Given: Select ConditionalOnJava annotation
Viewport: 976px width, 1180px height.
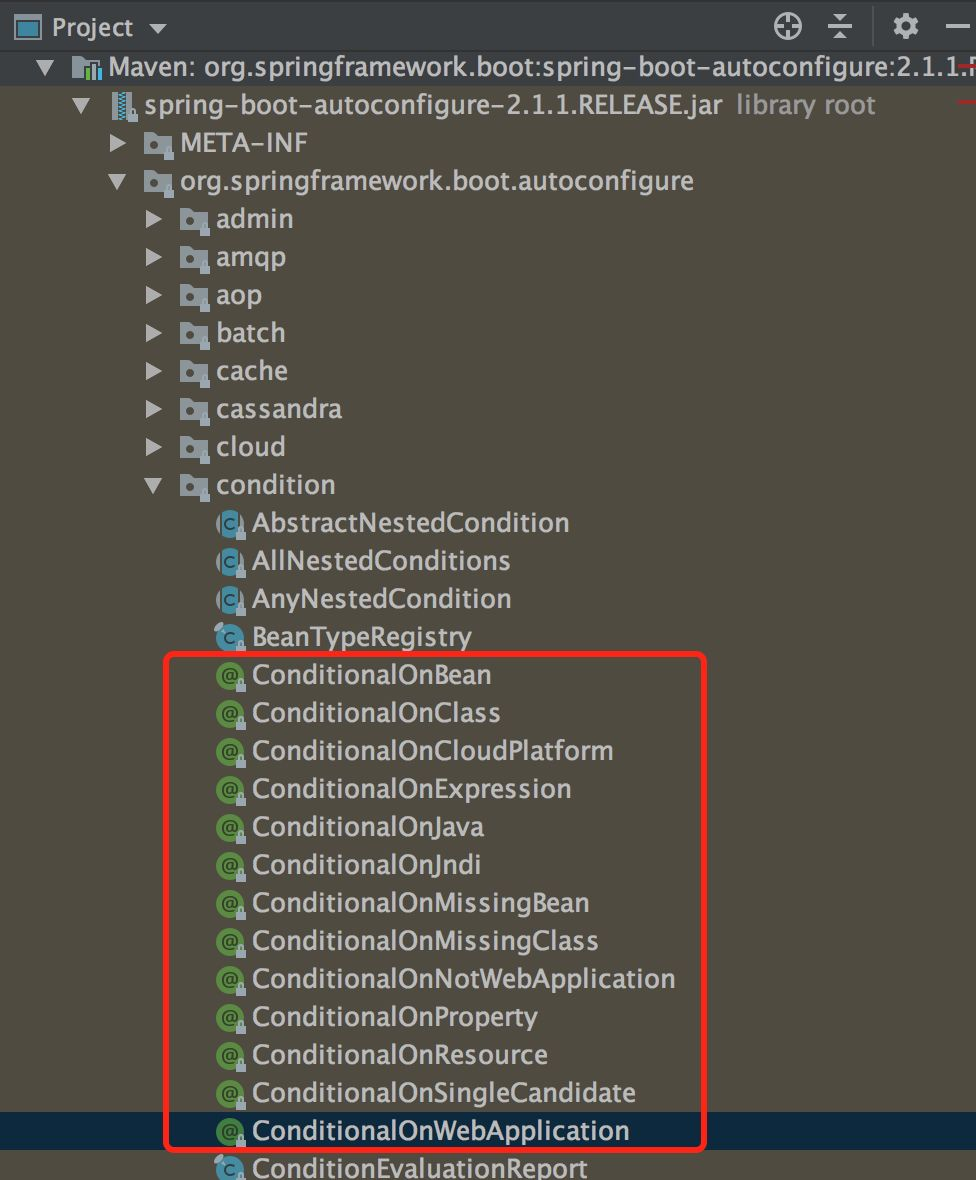Looking at the screenshot, I should (367, 827).
